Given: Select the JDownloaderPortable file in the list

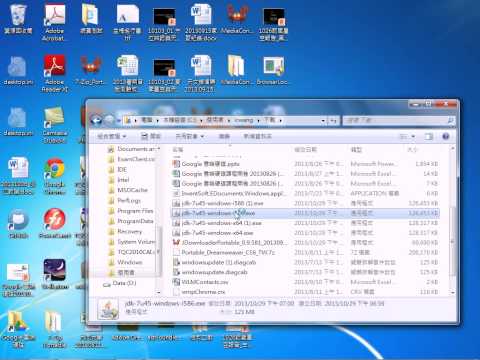Looking at the screenshot, I should click(305, 242).
